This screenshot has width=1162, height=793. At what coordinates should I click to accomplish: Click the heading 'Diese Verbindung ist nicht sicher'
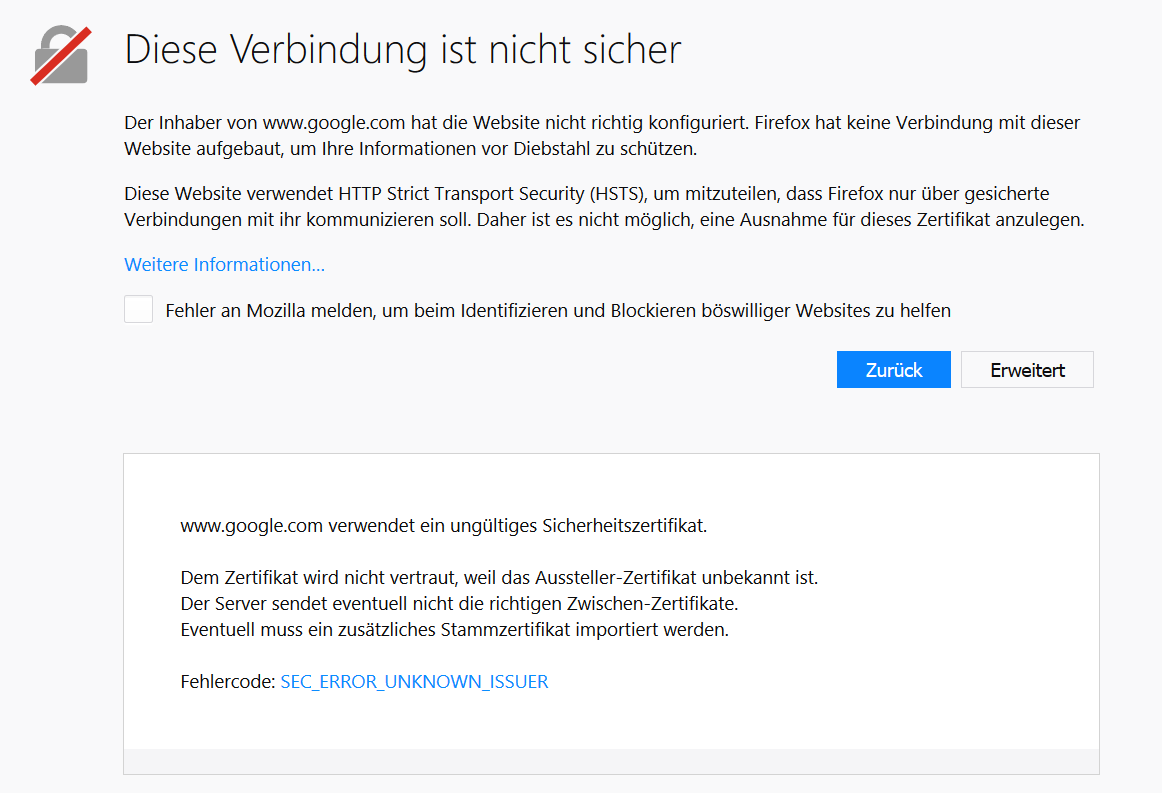pos(403,50)
